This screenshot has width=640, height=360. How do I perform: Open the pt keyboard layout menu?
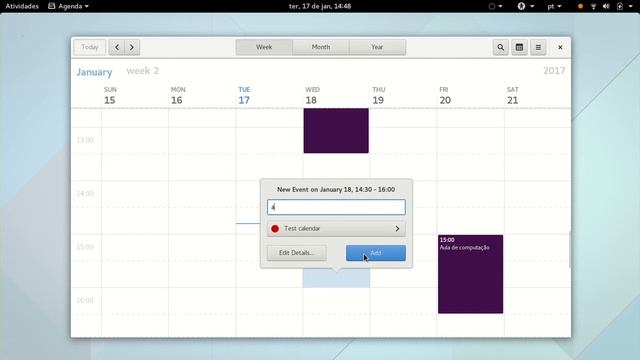pyautogui.click(x=554, y=6)
